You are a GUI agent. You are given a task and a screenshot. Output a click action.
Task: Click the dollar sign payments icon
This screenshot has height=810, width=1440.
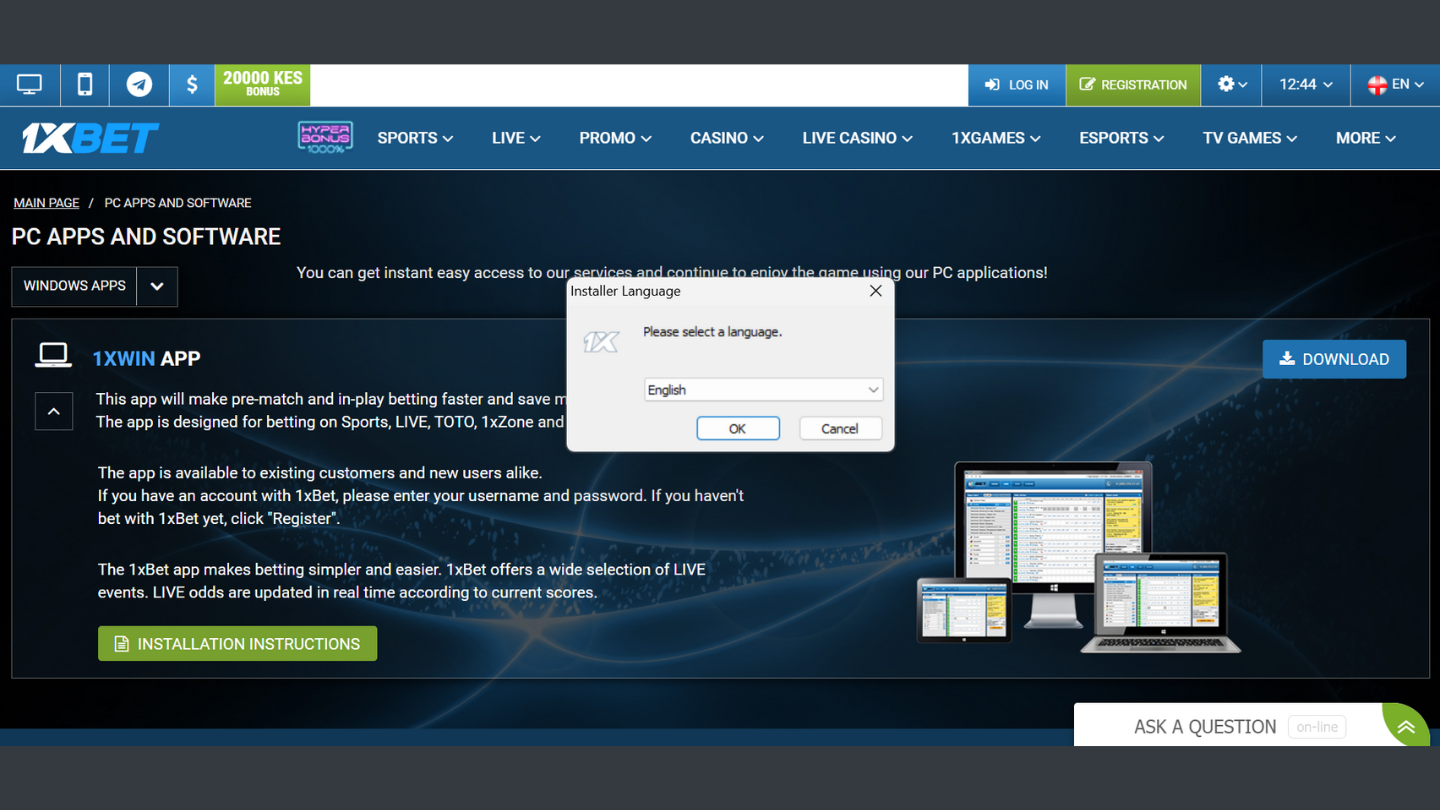coord(192,85)
